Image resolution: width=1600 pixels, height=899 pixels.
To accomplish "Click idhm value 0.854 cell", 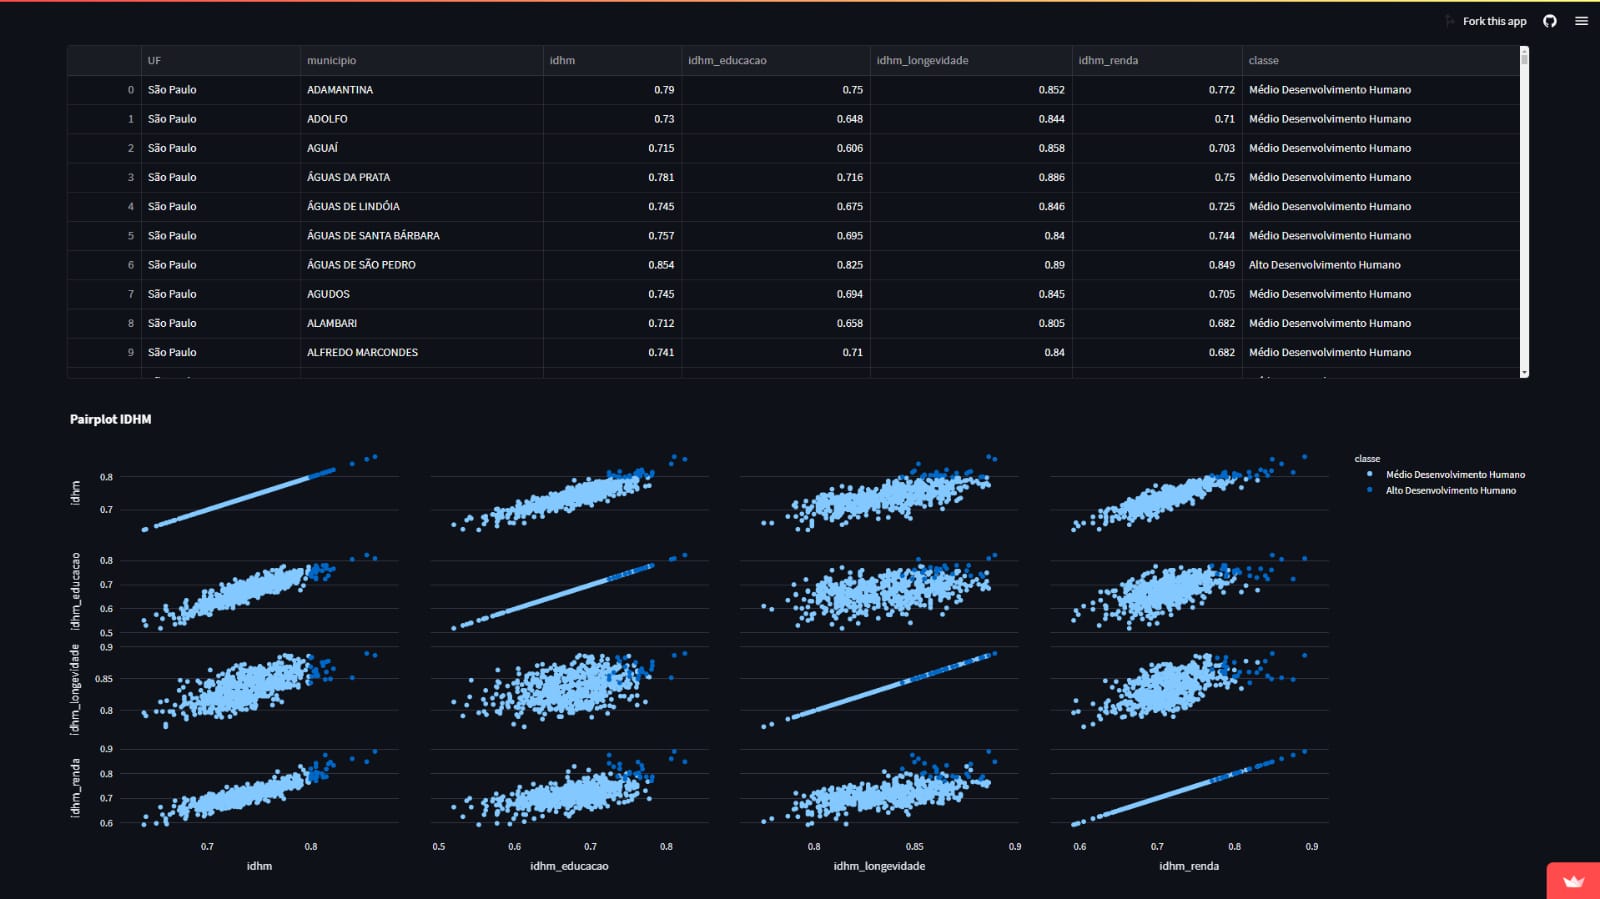I will tap(612, 265).
